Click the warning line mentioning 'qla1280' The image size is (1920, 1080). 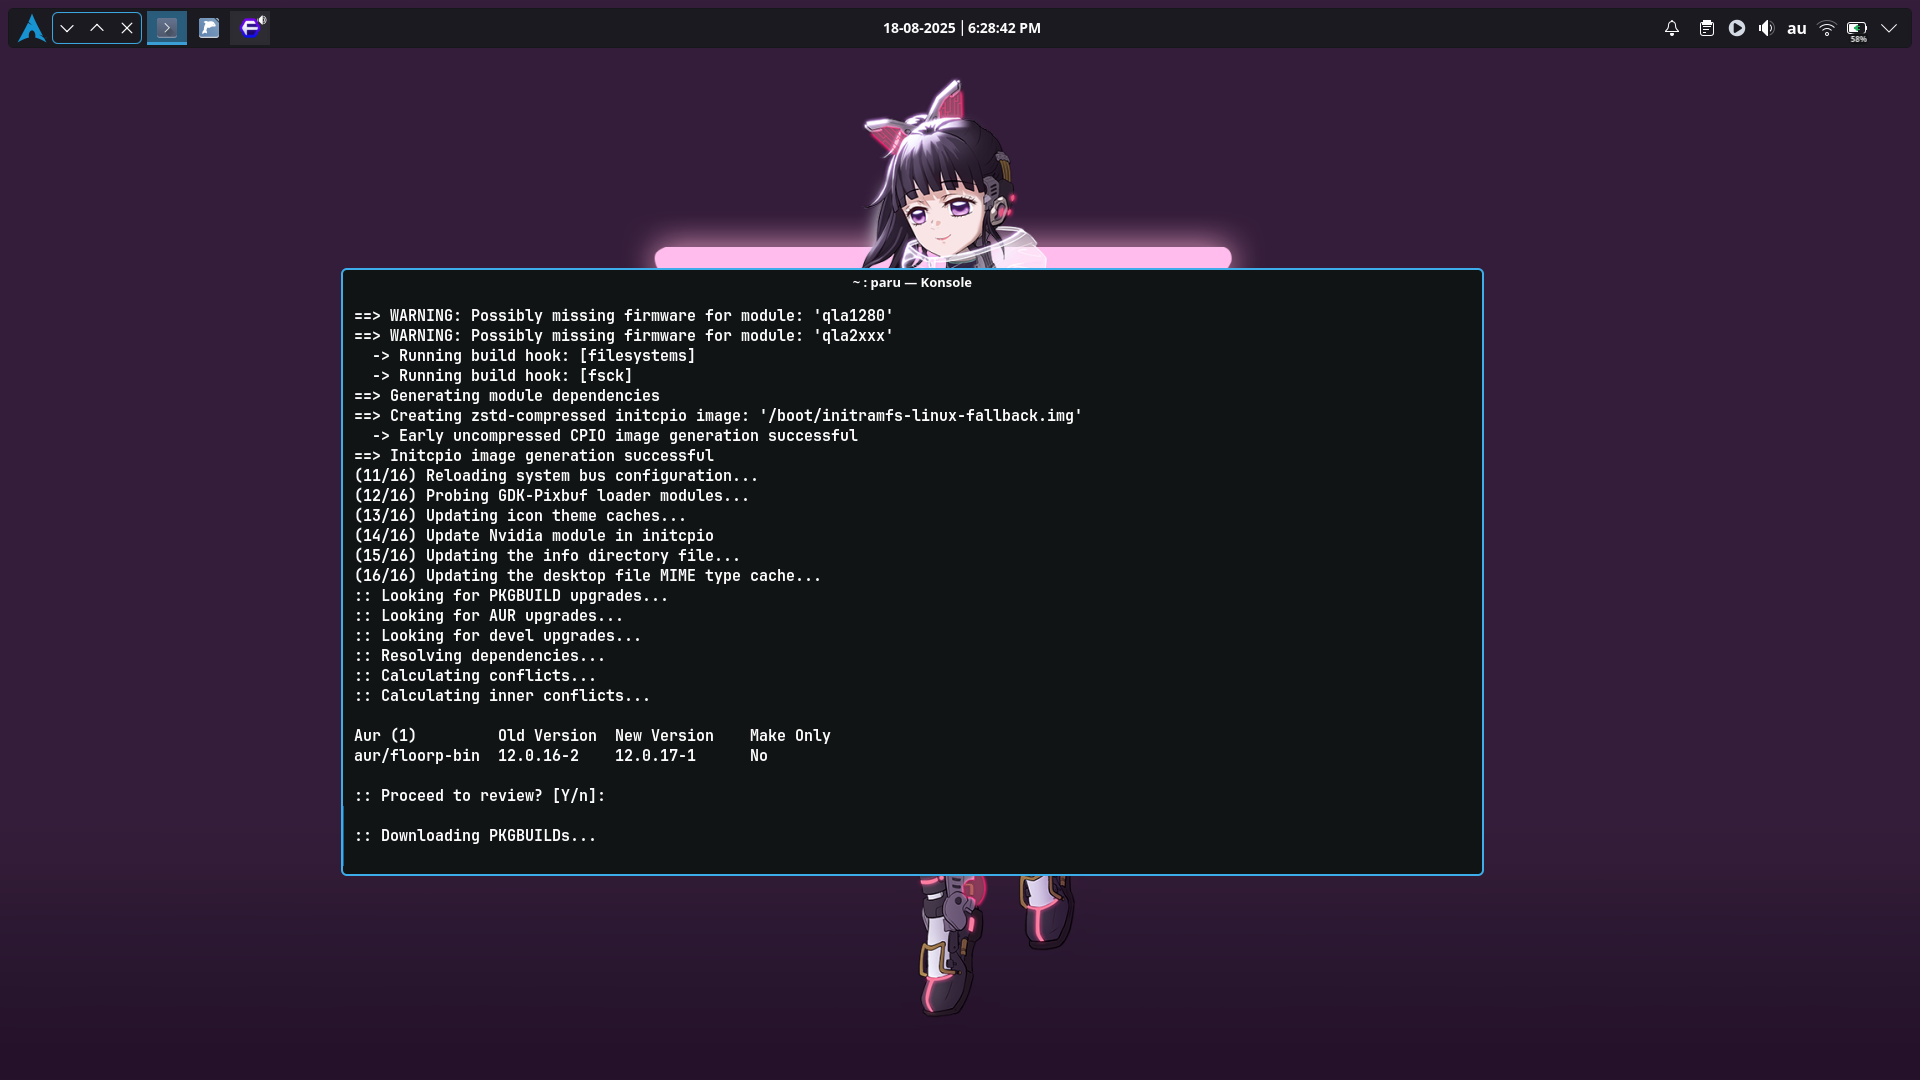coord(624,316)
